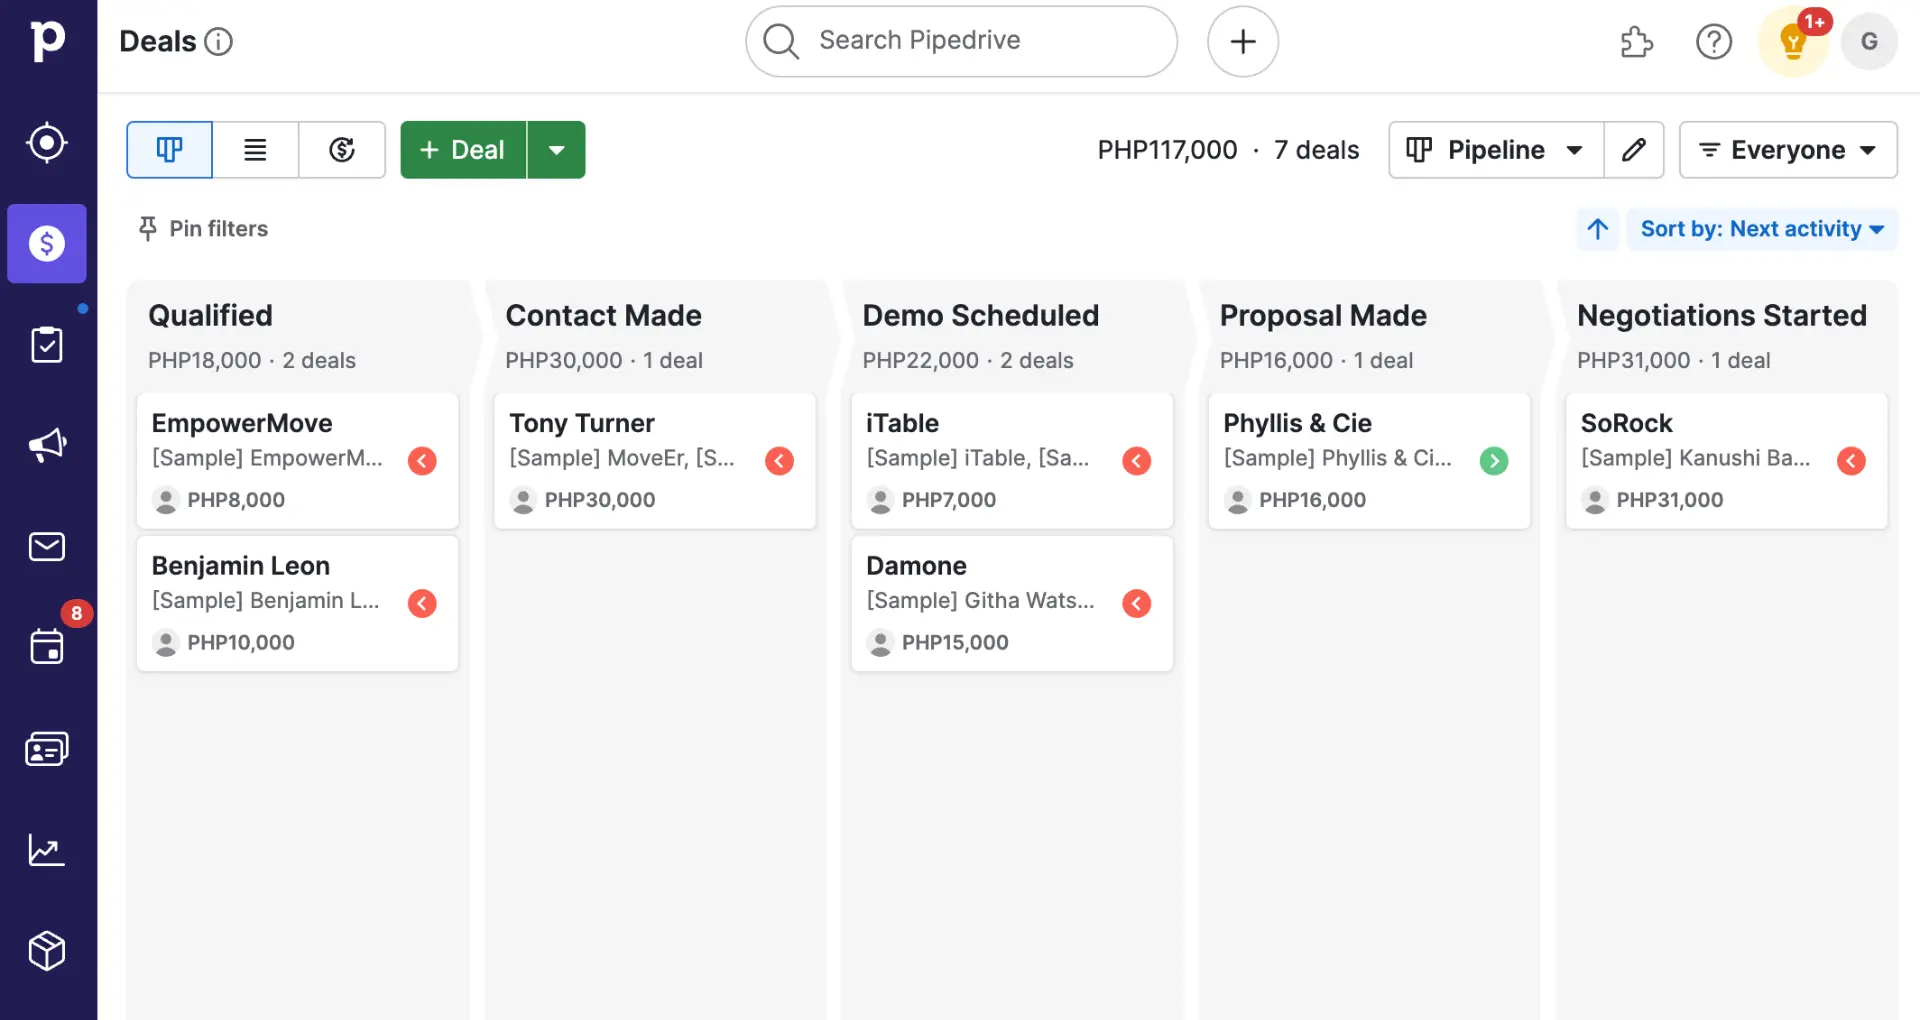Image resolution: width=1920 pixels, height=1020 pixels.
Task: Open Products box sidebar icon
Action: [x=47, y=951]
